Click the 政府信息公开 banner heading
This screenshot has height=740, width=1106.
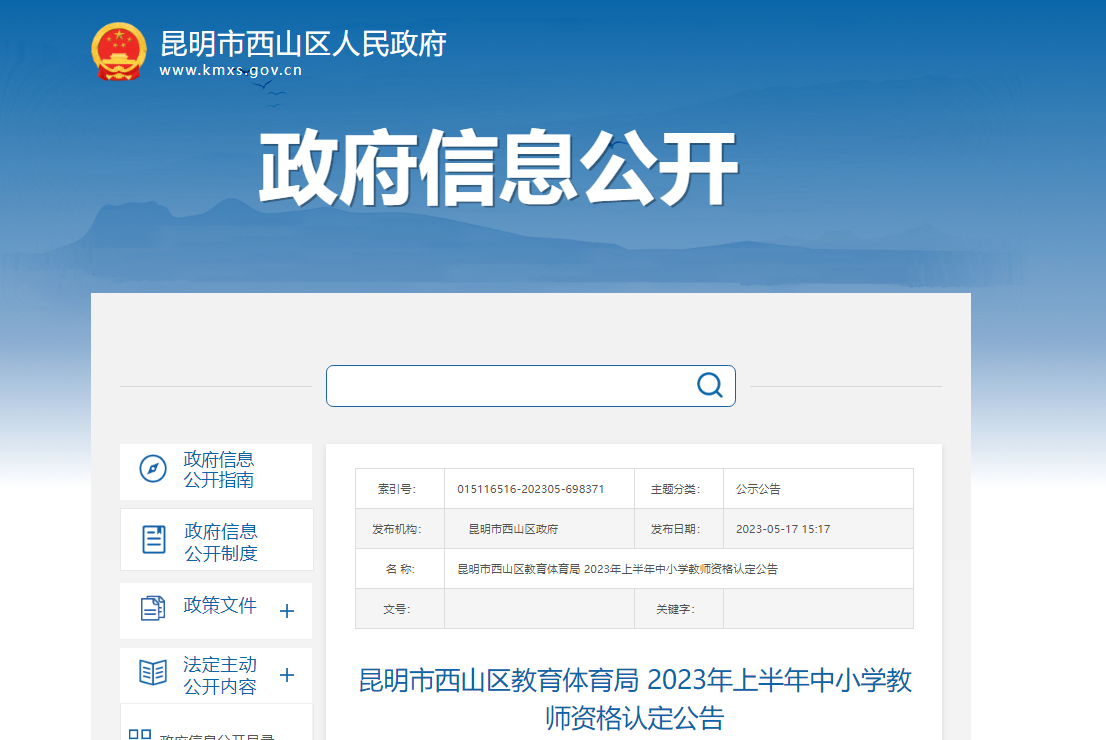(x=498, y=168)
